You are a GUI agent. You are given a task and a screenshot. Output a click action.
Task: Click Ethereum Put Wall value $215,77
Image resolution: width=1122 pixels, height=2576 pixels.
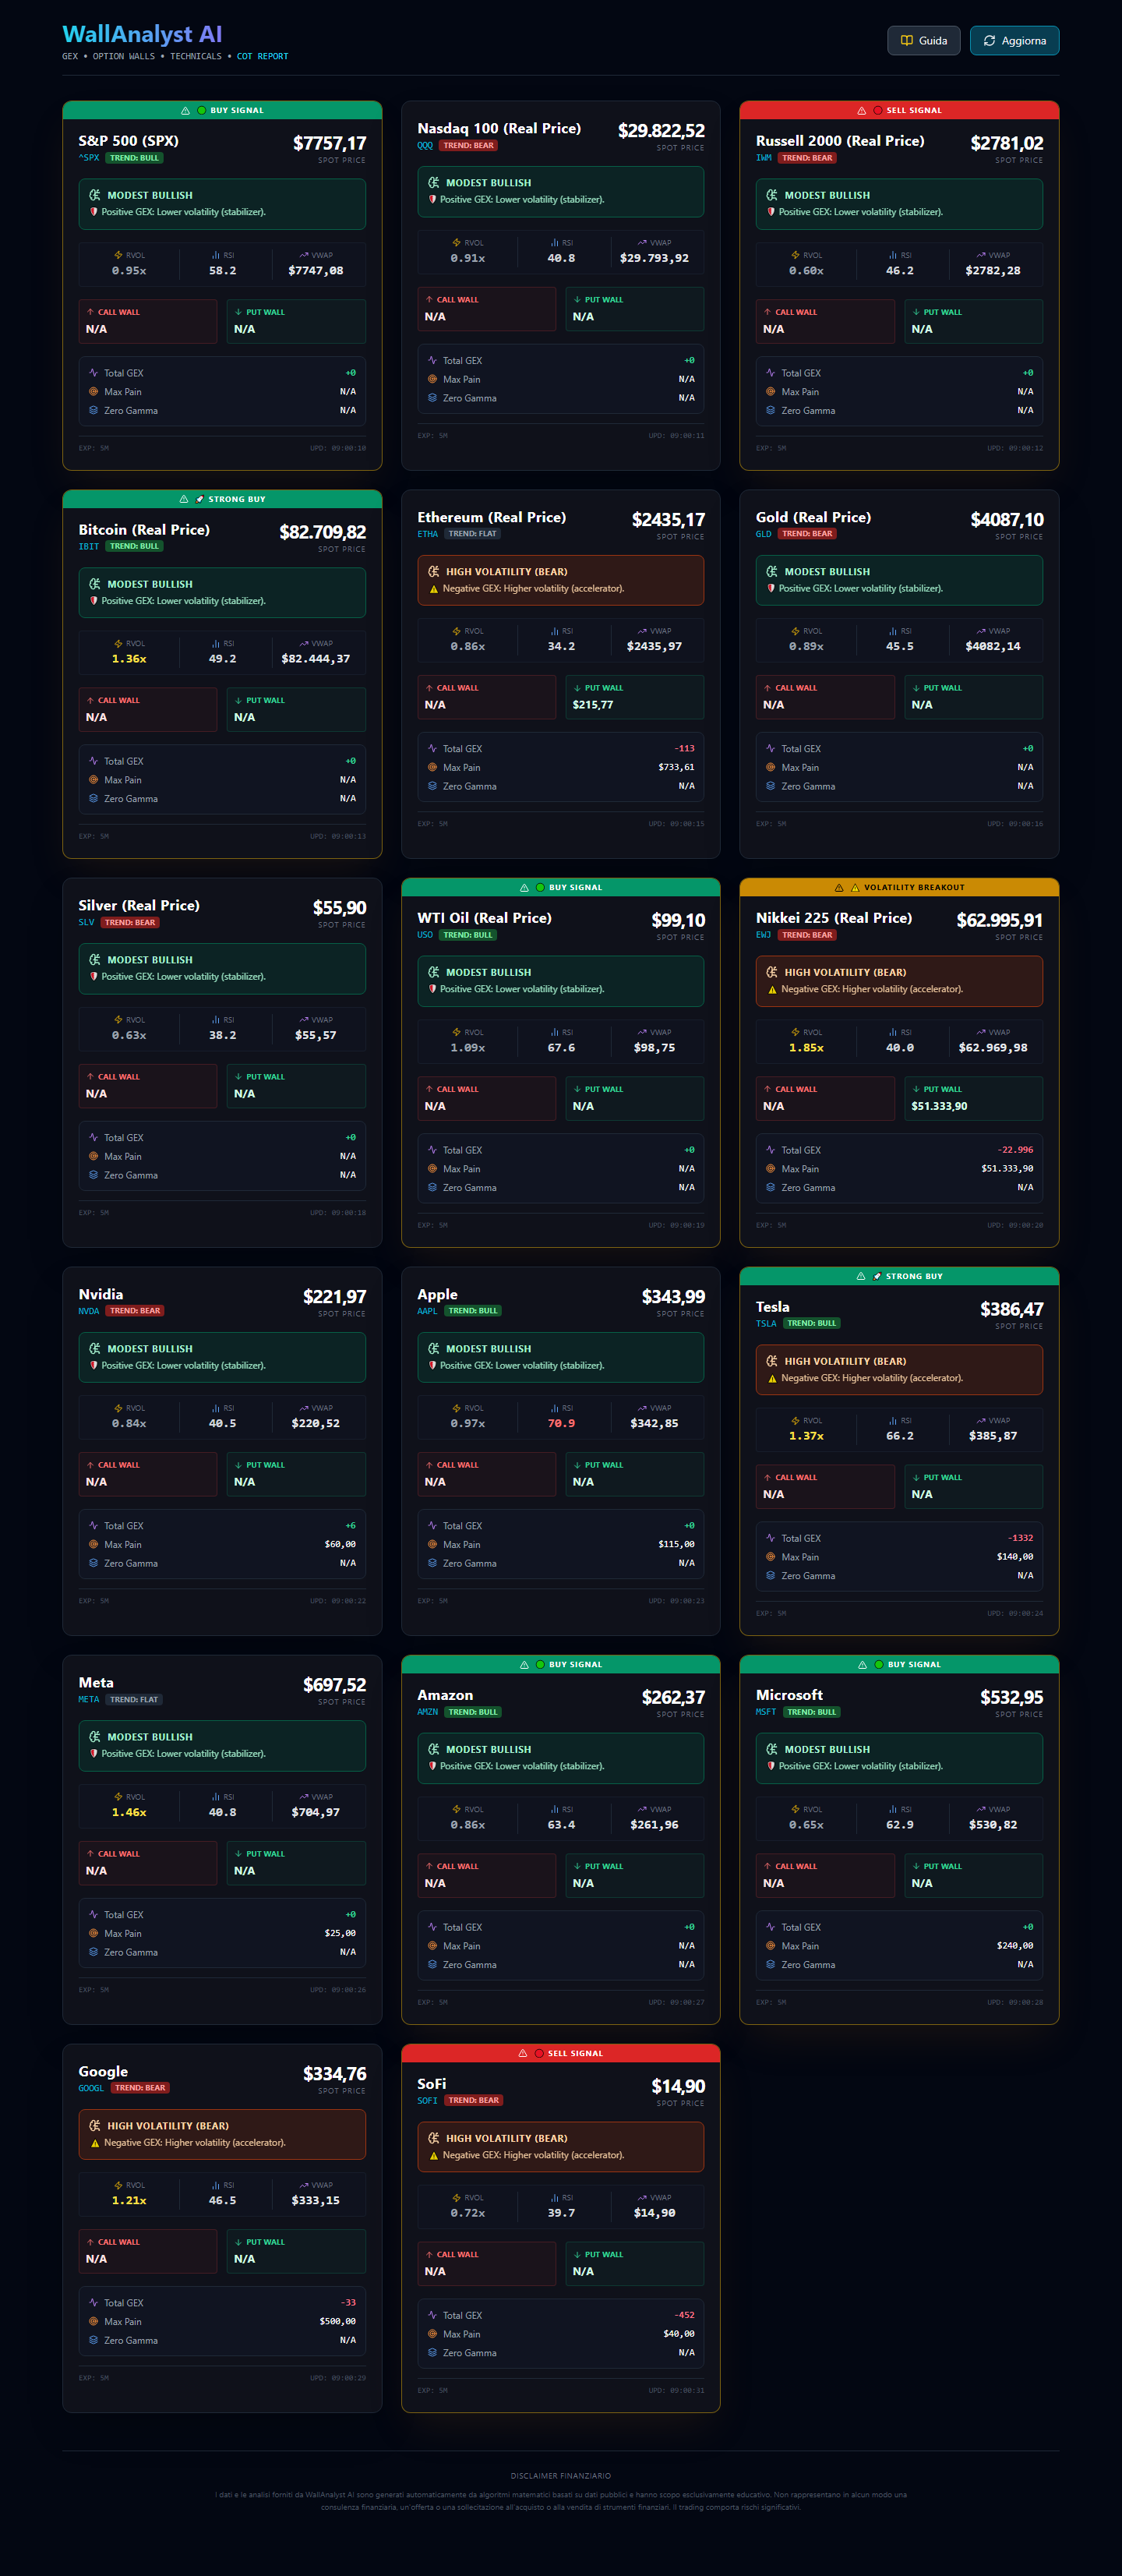593,705
